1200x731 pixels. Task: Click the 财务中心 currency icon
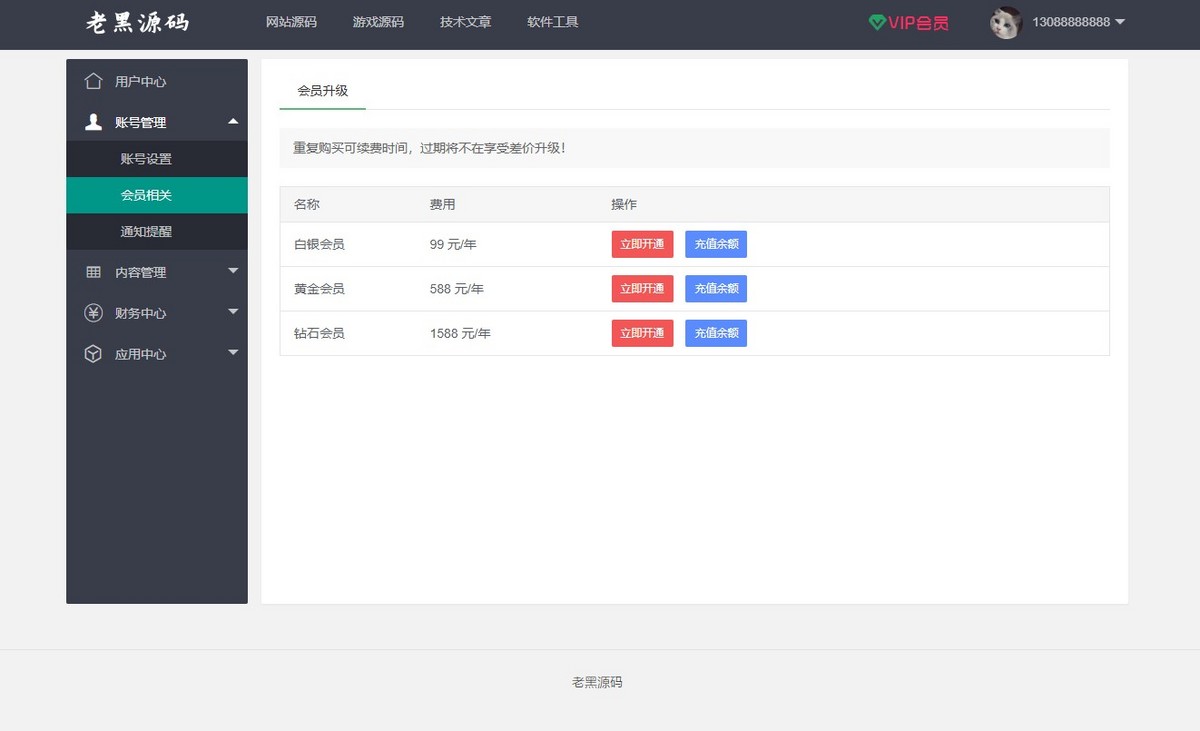coord(92,312)
